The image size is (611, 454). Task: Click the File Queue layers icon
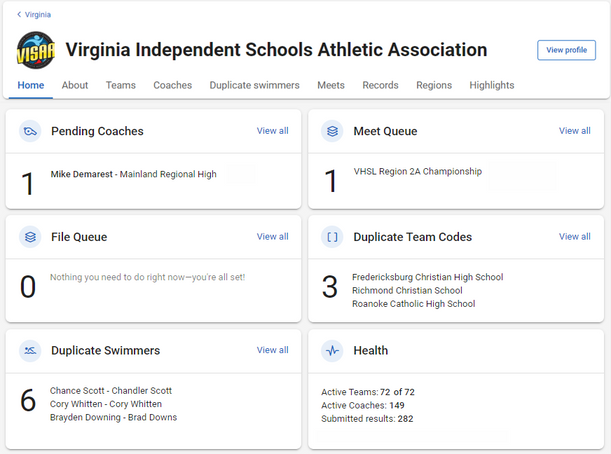click(x=30, y=237)
